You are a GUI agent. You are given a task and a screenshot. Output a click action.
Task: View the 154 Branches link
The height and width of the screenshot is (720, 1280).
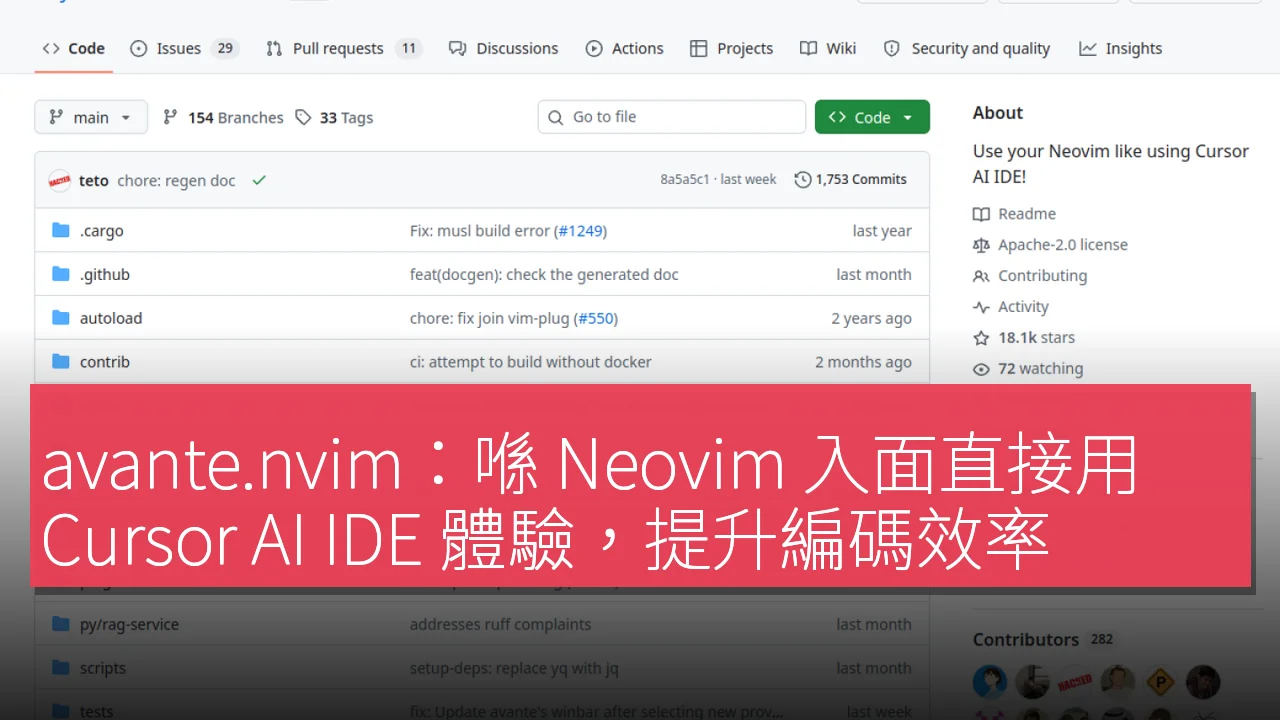point(223,118)
